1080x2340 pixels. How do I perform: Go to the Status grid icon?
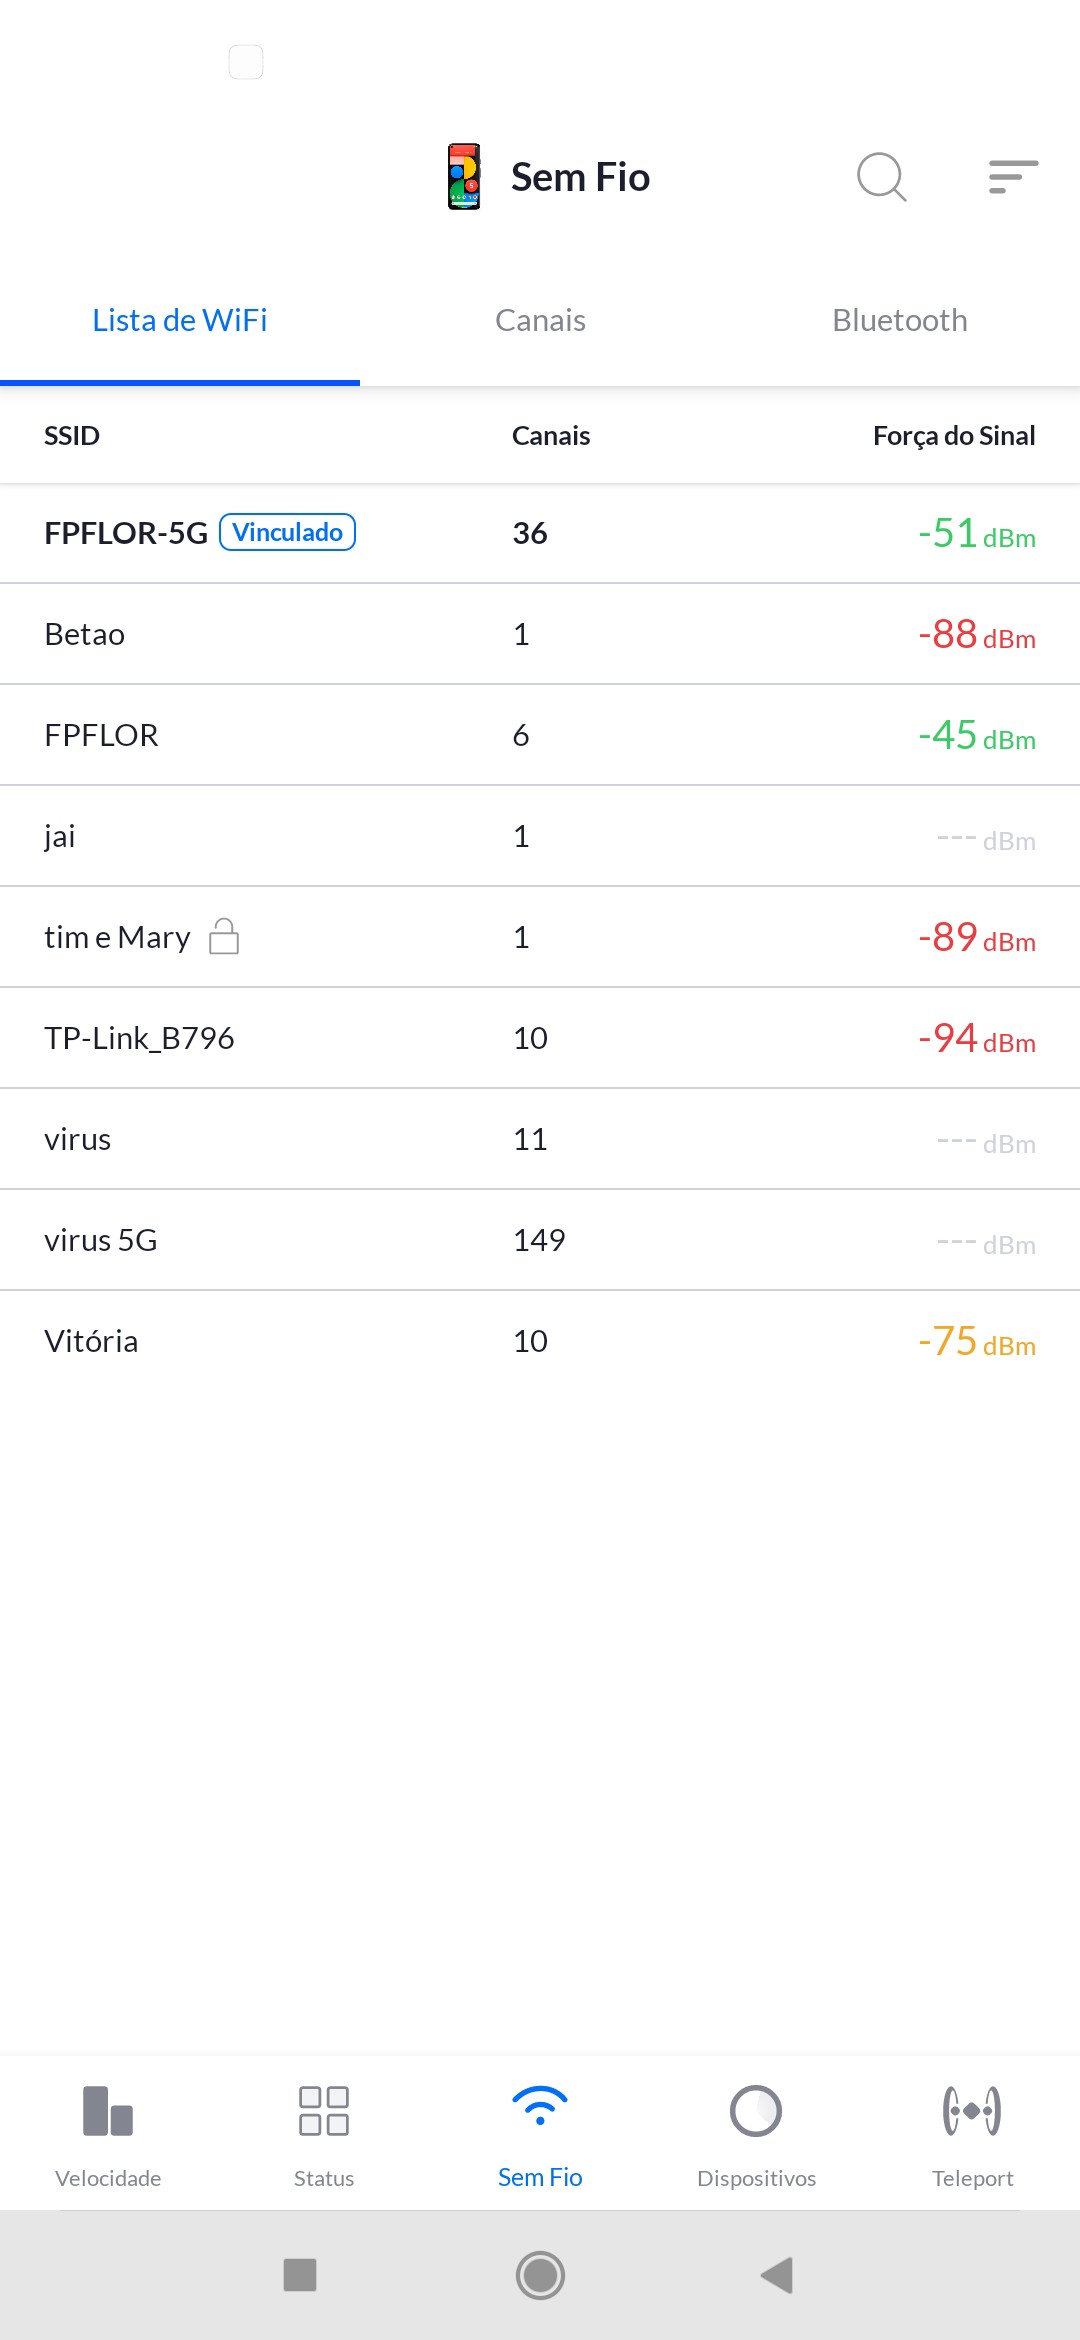[324, 2111]
